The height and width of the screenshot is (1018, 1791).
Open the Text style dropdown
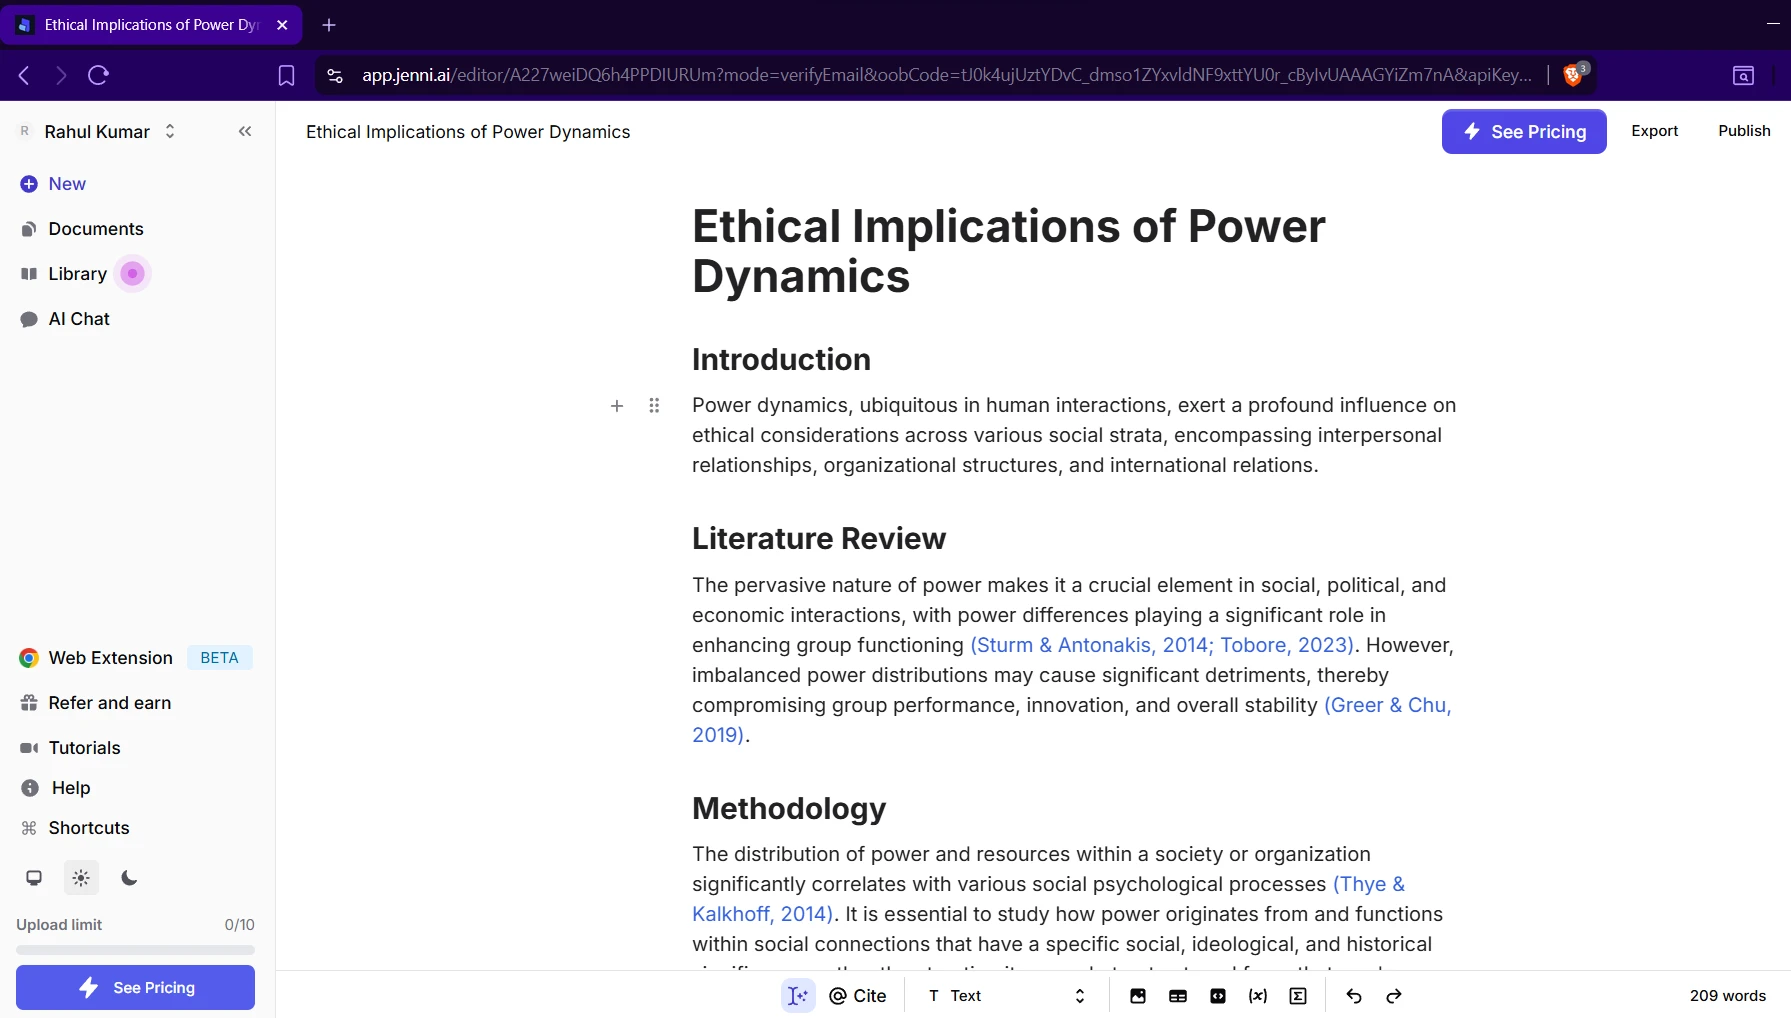pos(1006,996)
